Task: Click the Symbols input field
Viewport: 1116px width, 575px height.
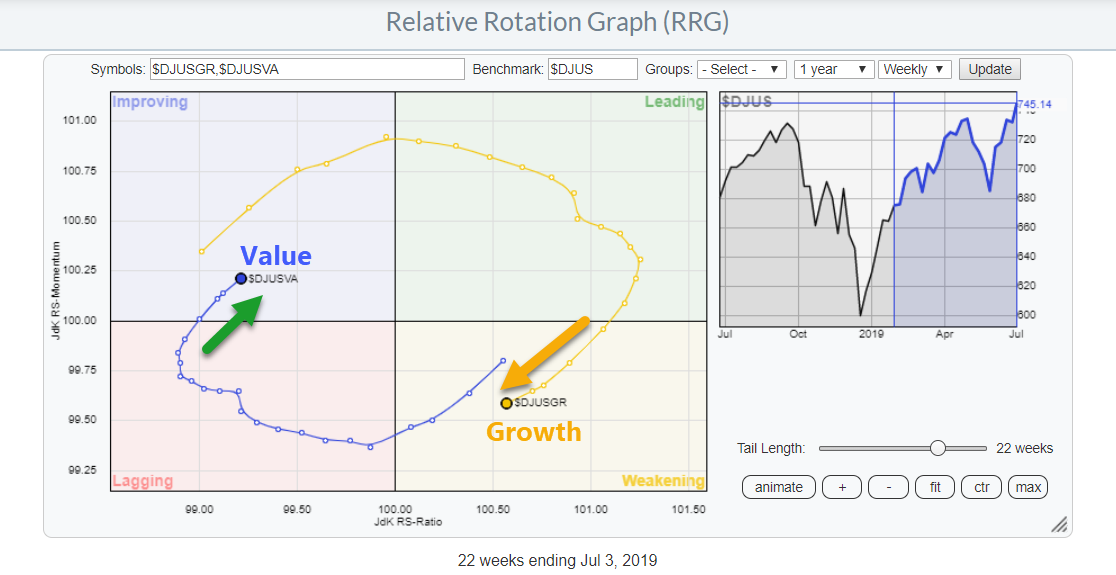Action: pos(306,69)
